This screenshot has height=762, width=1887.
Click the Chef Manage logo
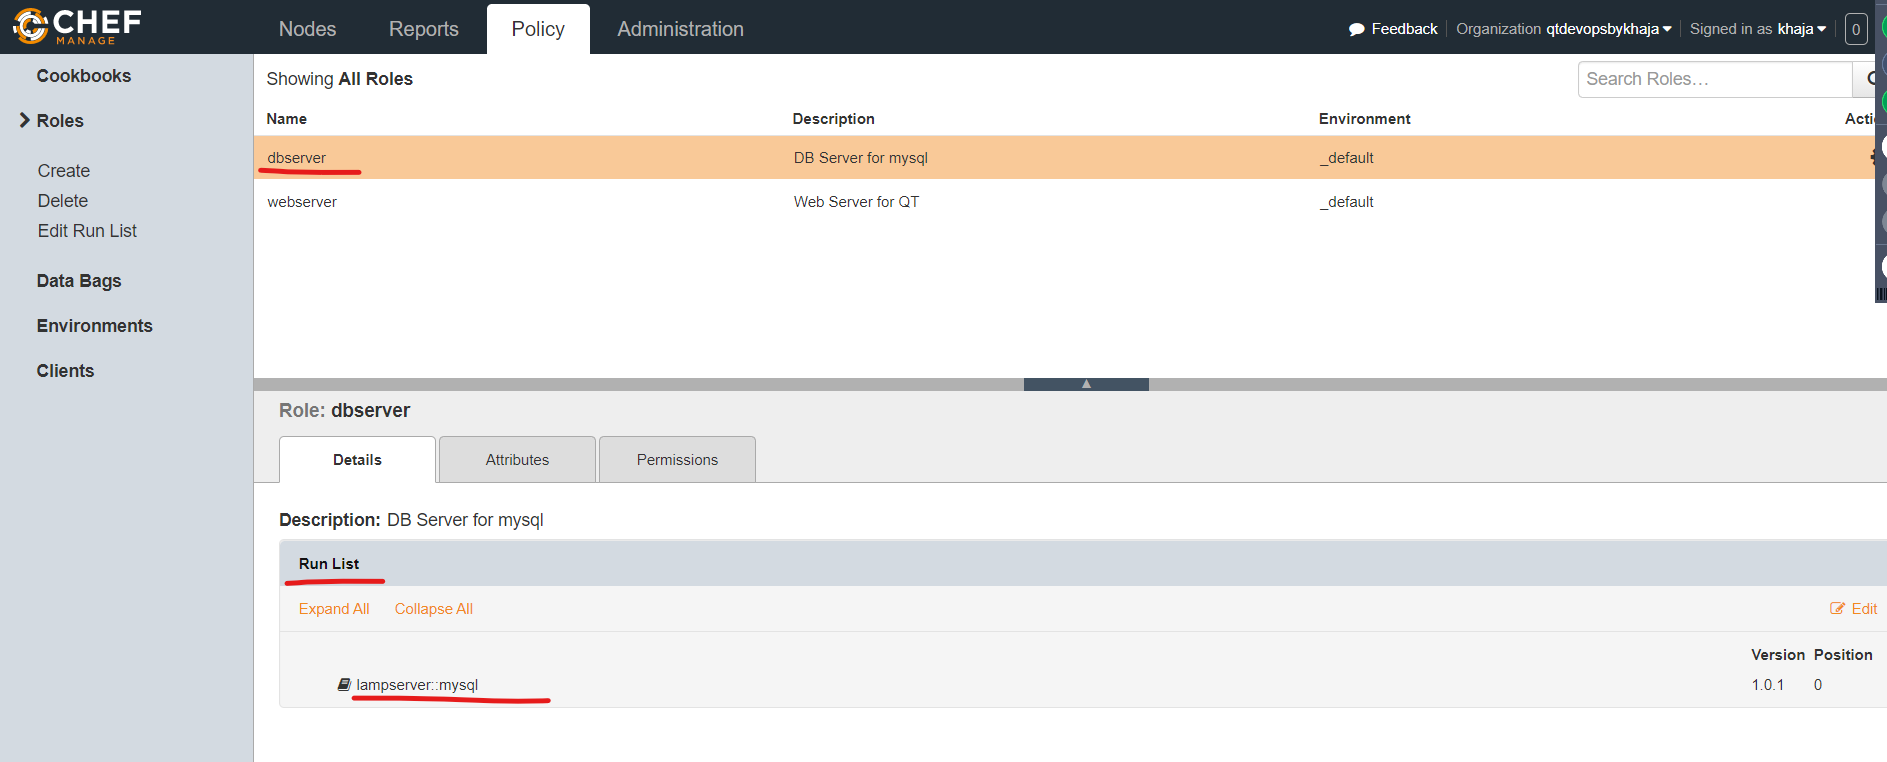pyautogui.click(x=78, y=27)
